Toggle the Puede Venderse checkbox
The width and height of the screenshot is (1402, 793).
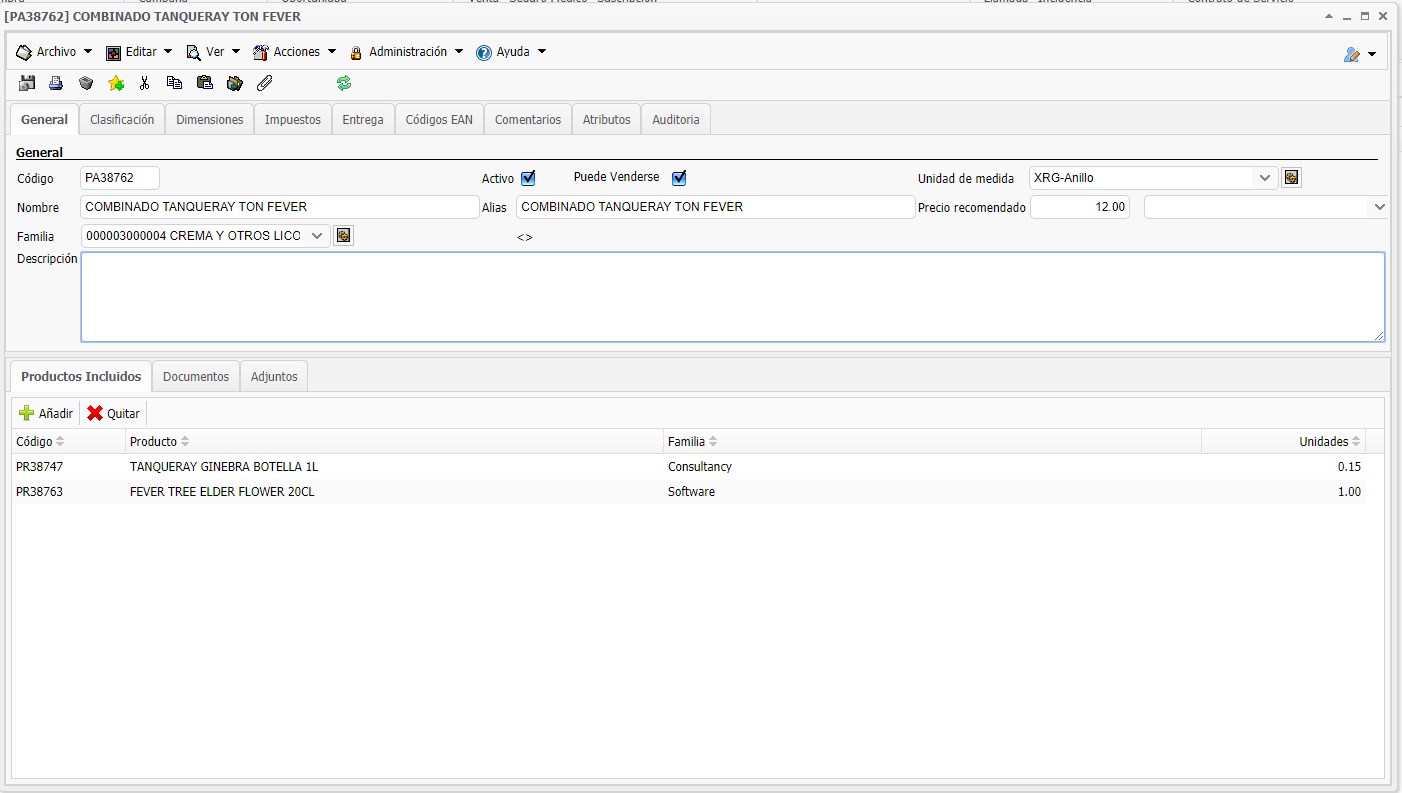tap(679, 178)
